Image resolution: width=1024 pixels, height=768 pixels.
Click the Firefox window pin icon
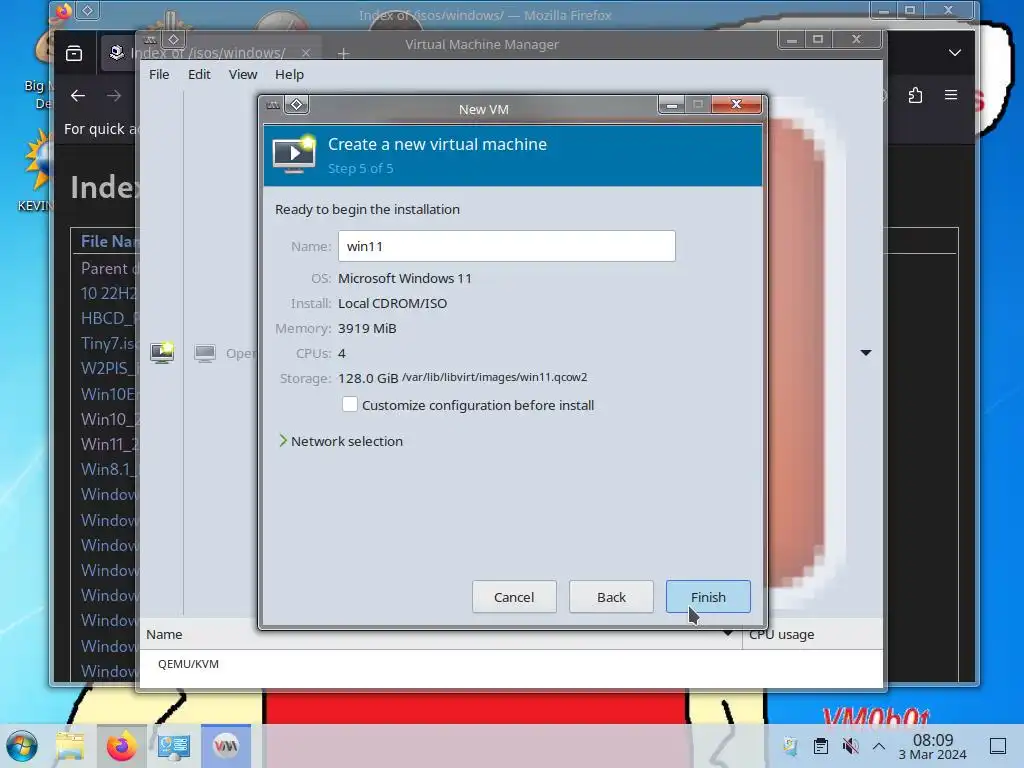tap(88, 10)
